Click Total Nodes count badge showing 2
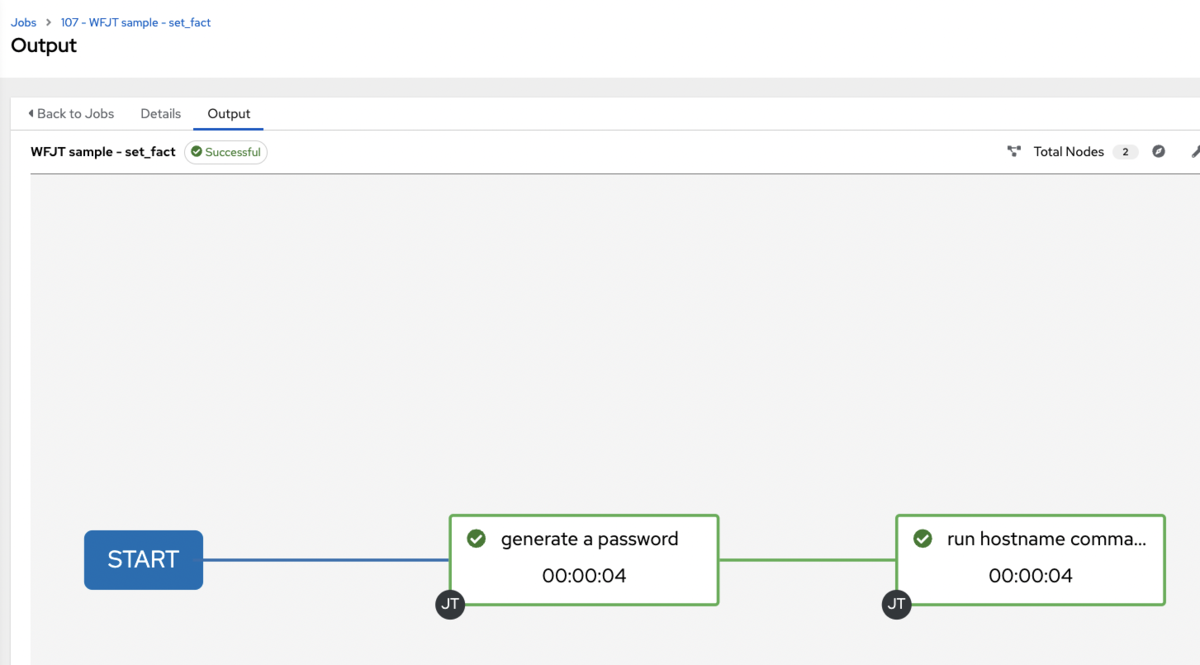1200x665 pixels. pyautogui.click(x=1125, y=152)
